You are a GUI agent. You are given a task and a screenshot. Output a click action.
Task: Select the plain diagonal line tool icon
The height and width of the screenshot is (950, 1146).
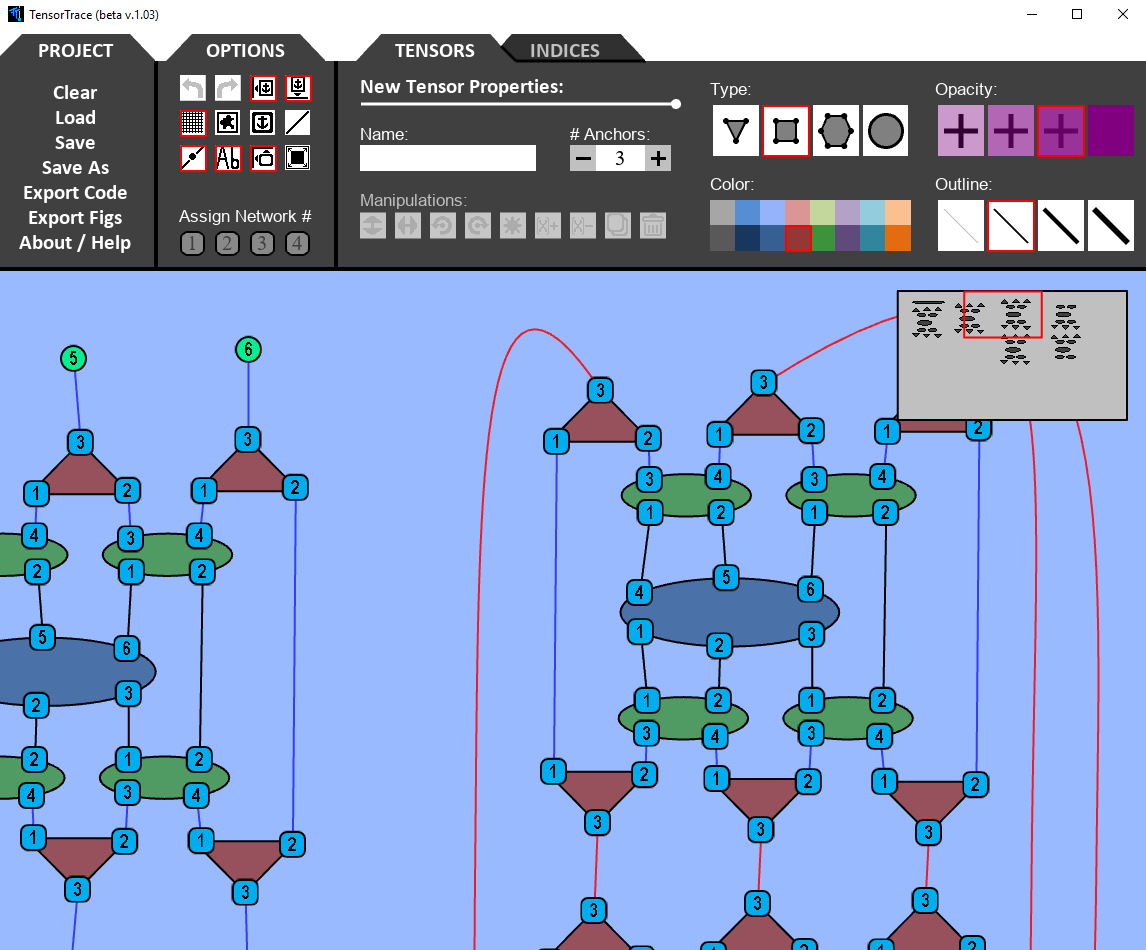coord(297,122)
